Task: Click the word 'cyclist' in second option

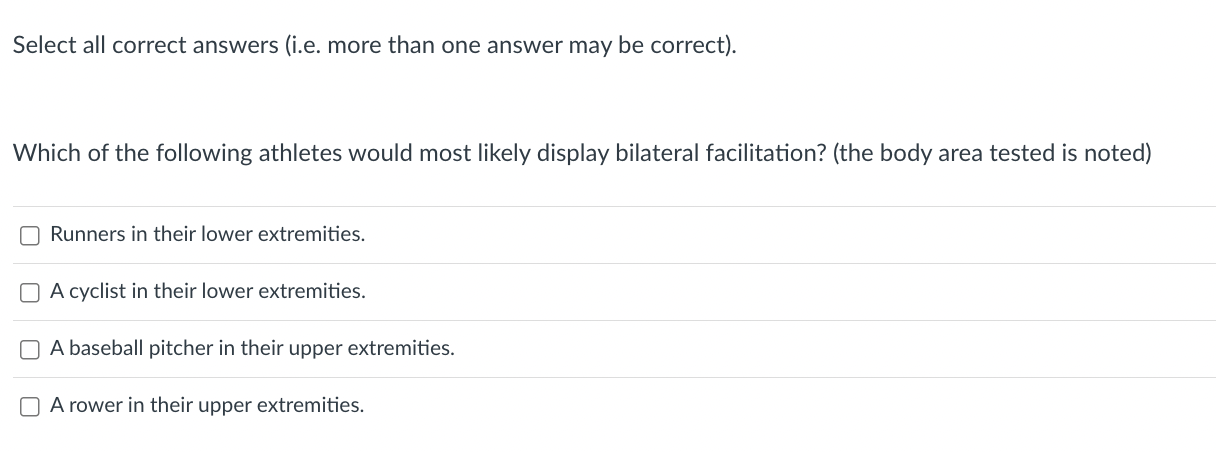Action: point(98,292)
